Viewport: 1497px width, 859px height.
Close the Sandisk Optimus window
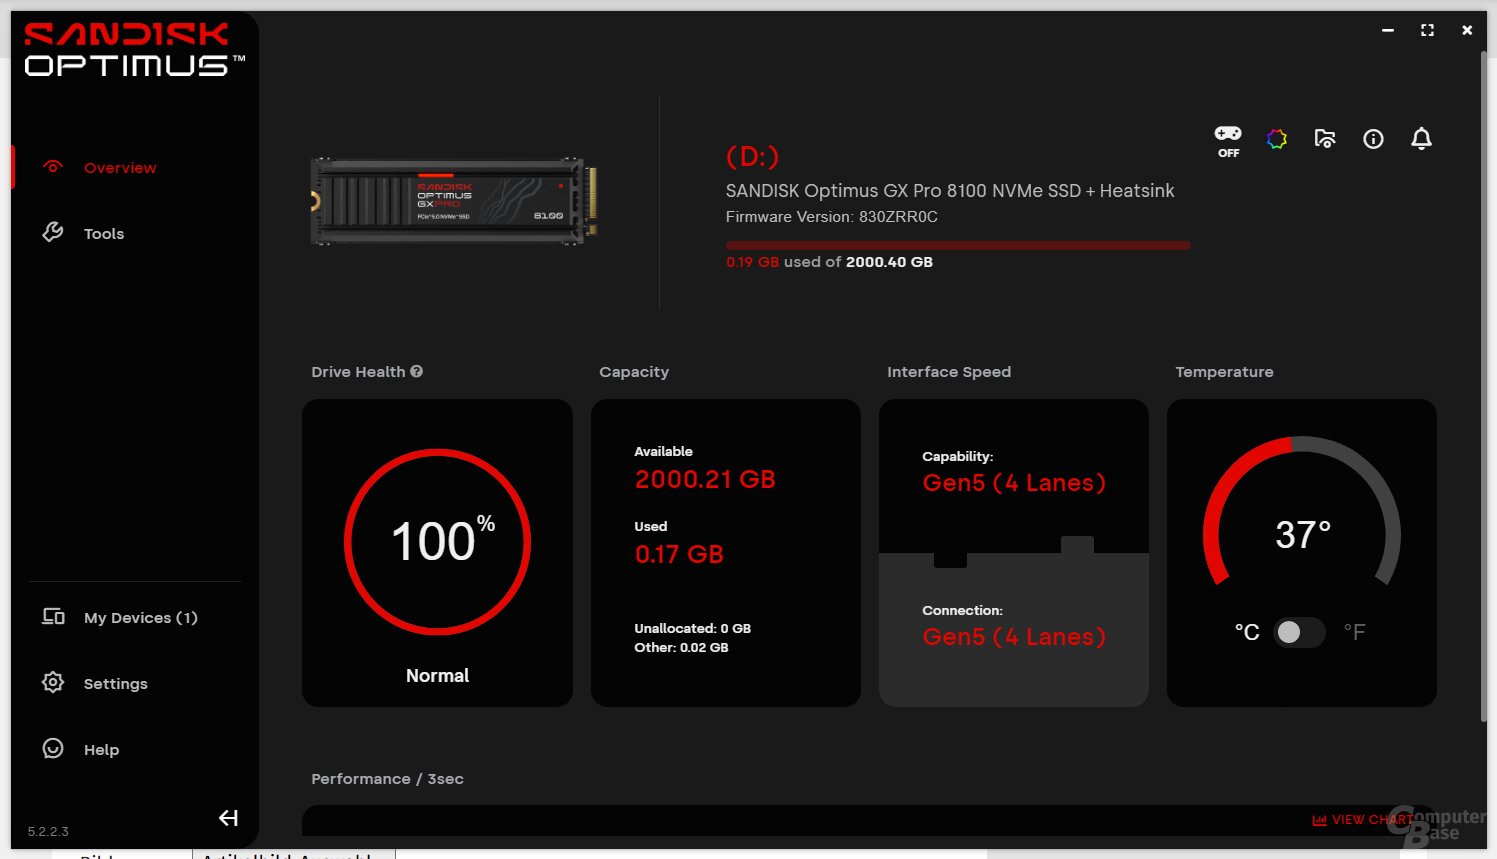tap(1467, 31)
